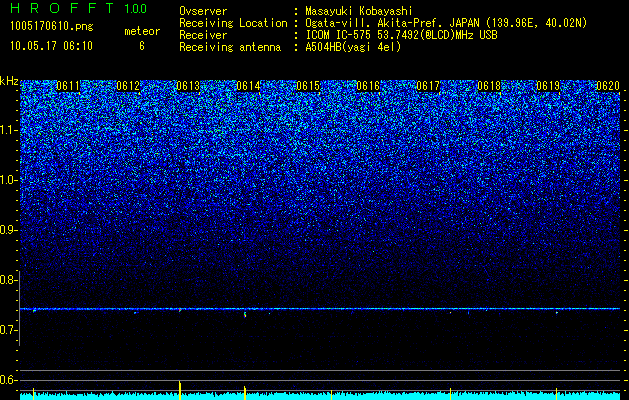Click the horizontal cyan carrier line near 0.74 kHz
This screenshot has height=400, width=629.
click(x=320, y=309)
